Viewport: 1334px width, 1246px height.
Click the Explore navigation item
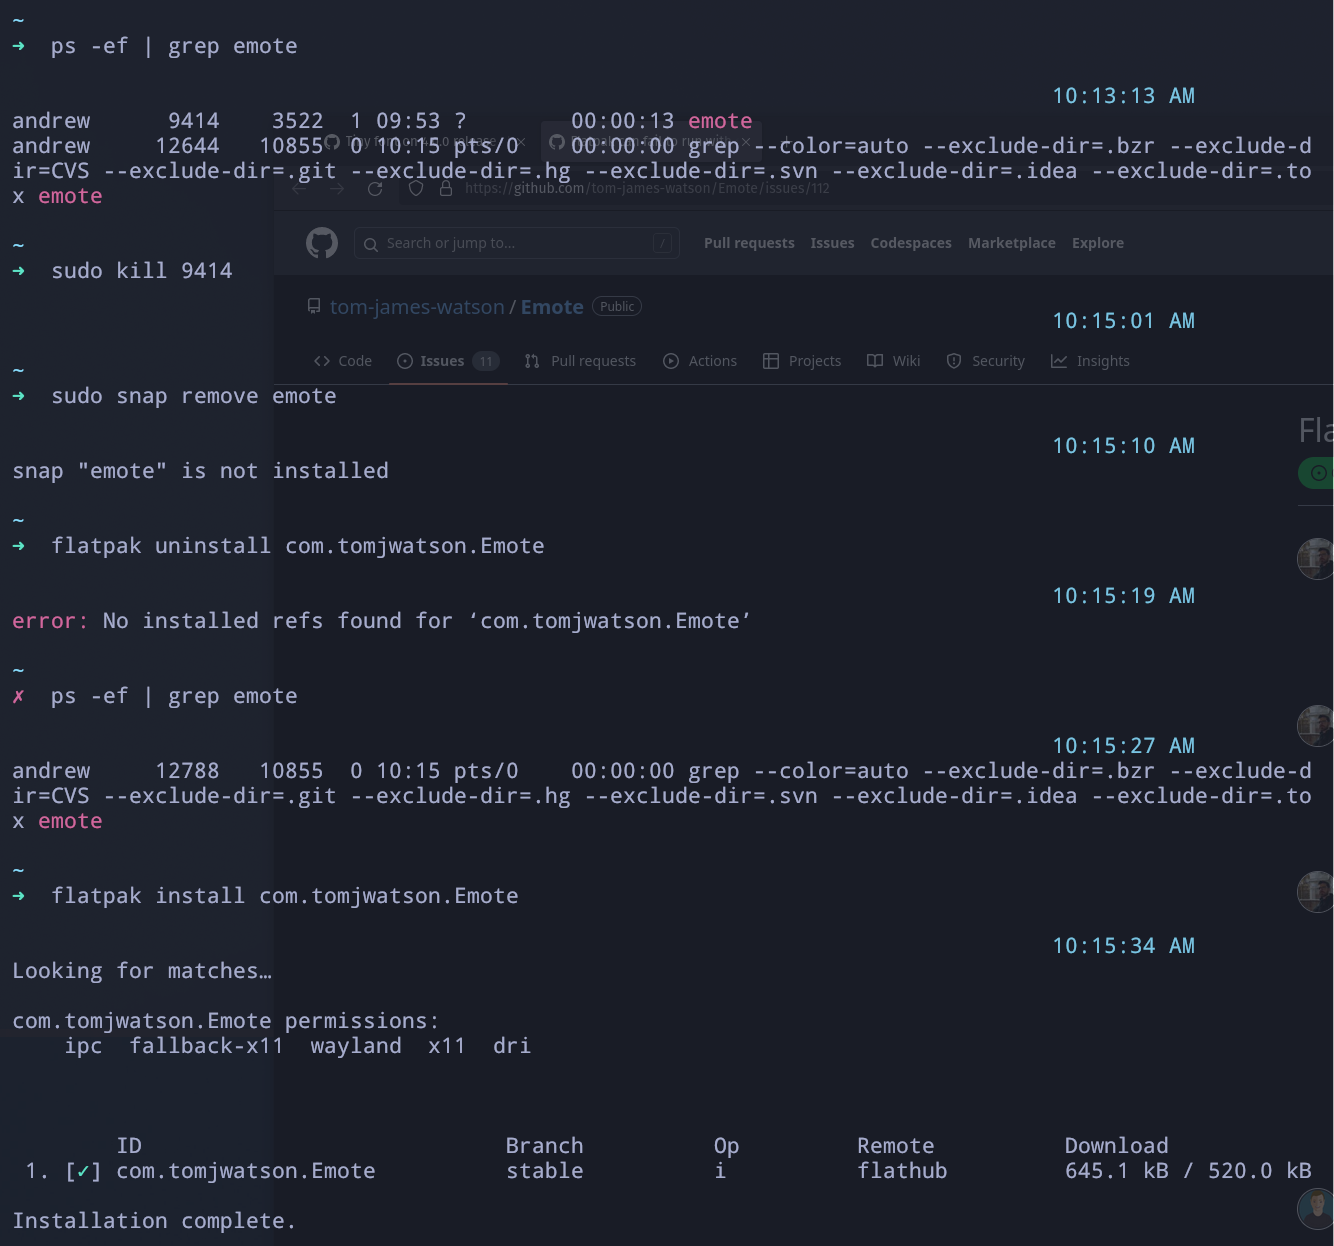pos(1097,242)
